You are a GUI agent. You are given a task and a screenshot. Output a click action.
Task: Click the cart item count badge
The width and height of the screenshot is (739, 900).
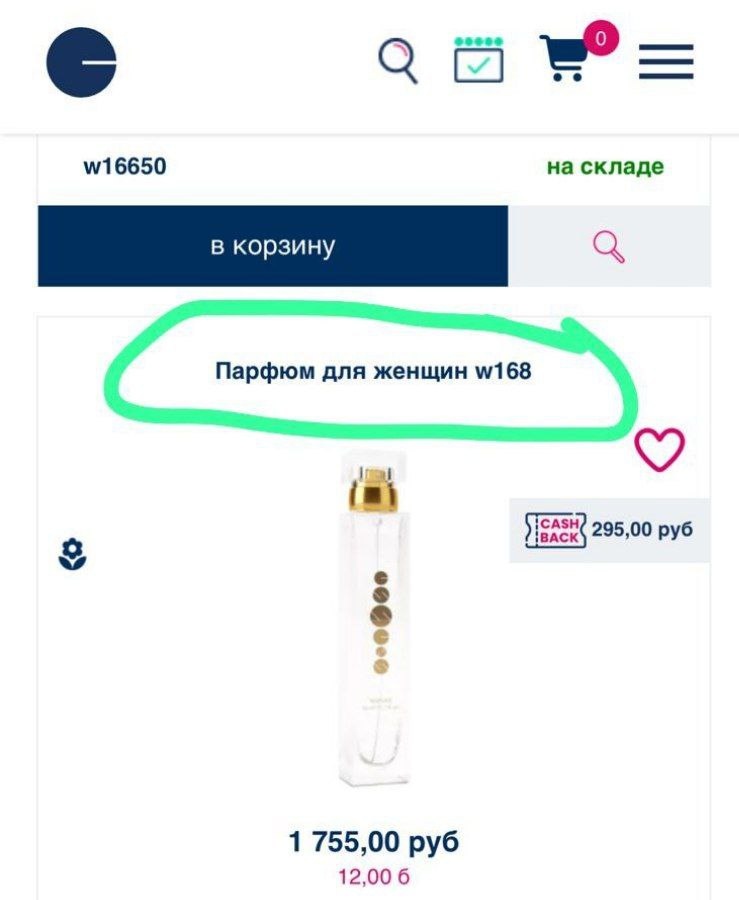[601, 38]
